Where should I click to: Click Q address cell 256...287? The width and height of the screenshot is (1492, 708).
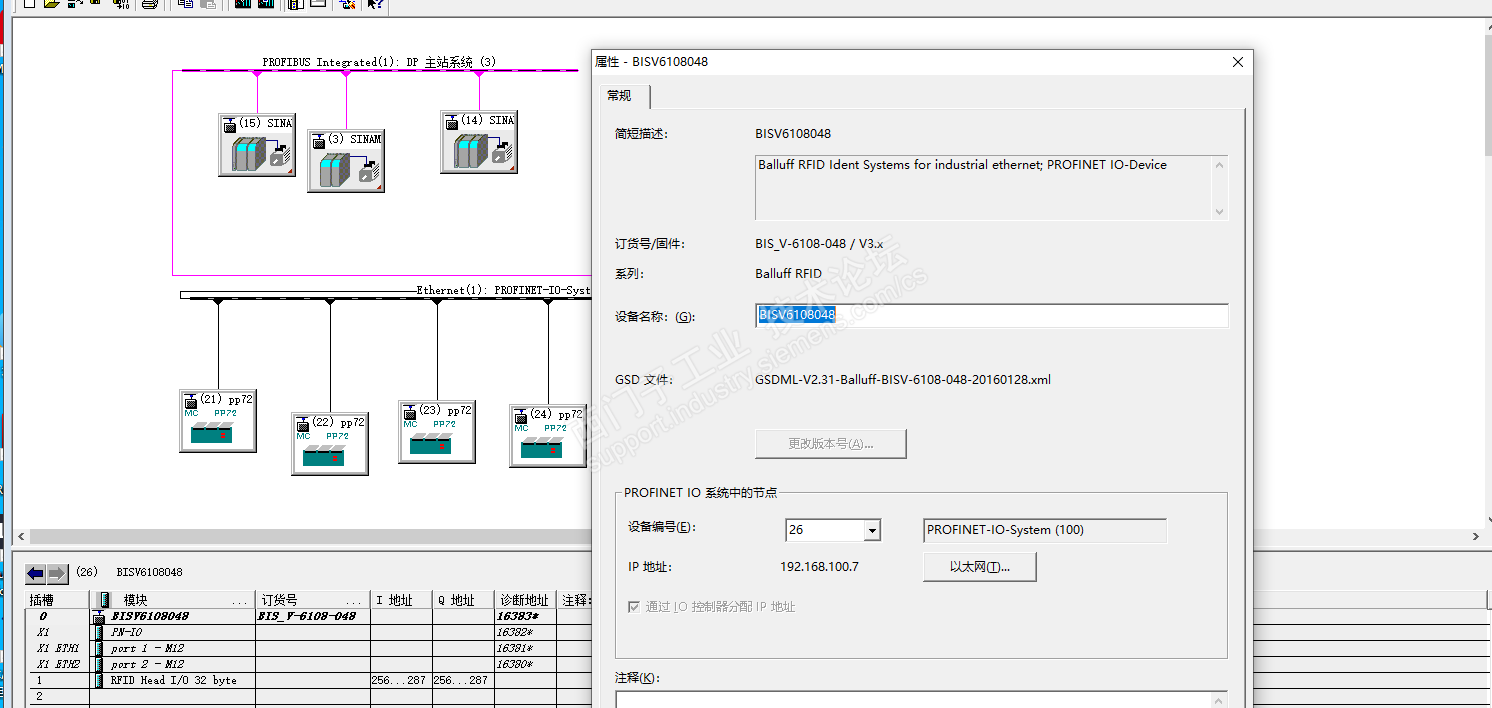coord(463,680)
